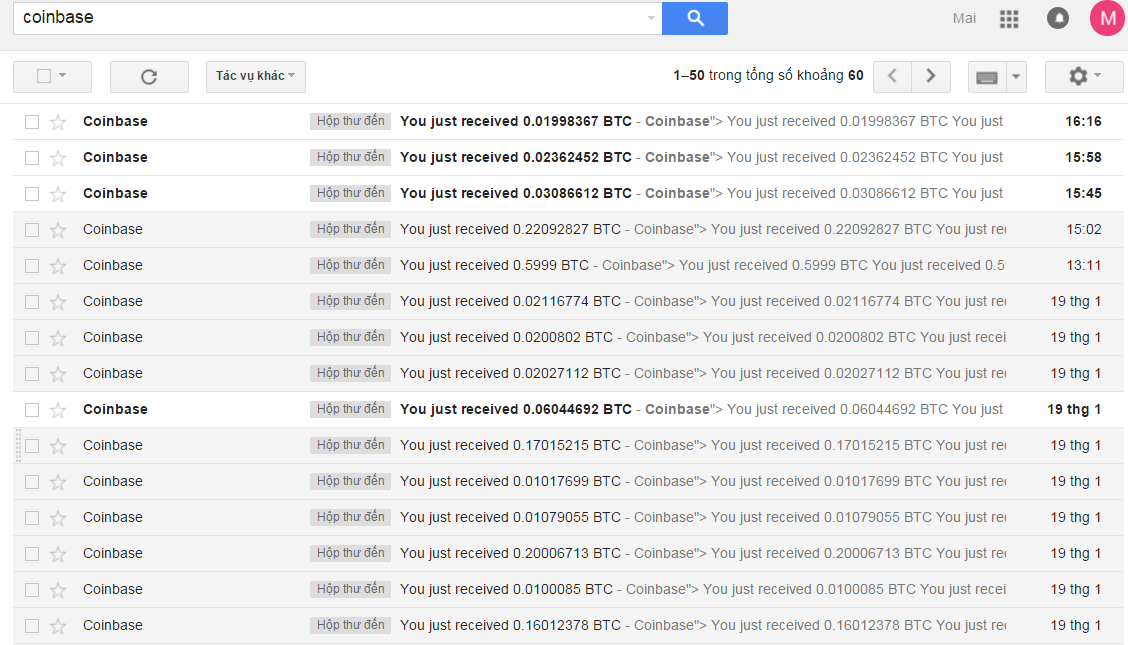Click the blue search magnifier button
1128x645 pixels.
(x=695, y=18)
